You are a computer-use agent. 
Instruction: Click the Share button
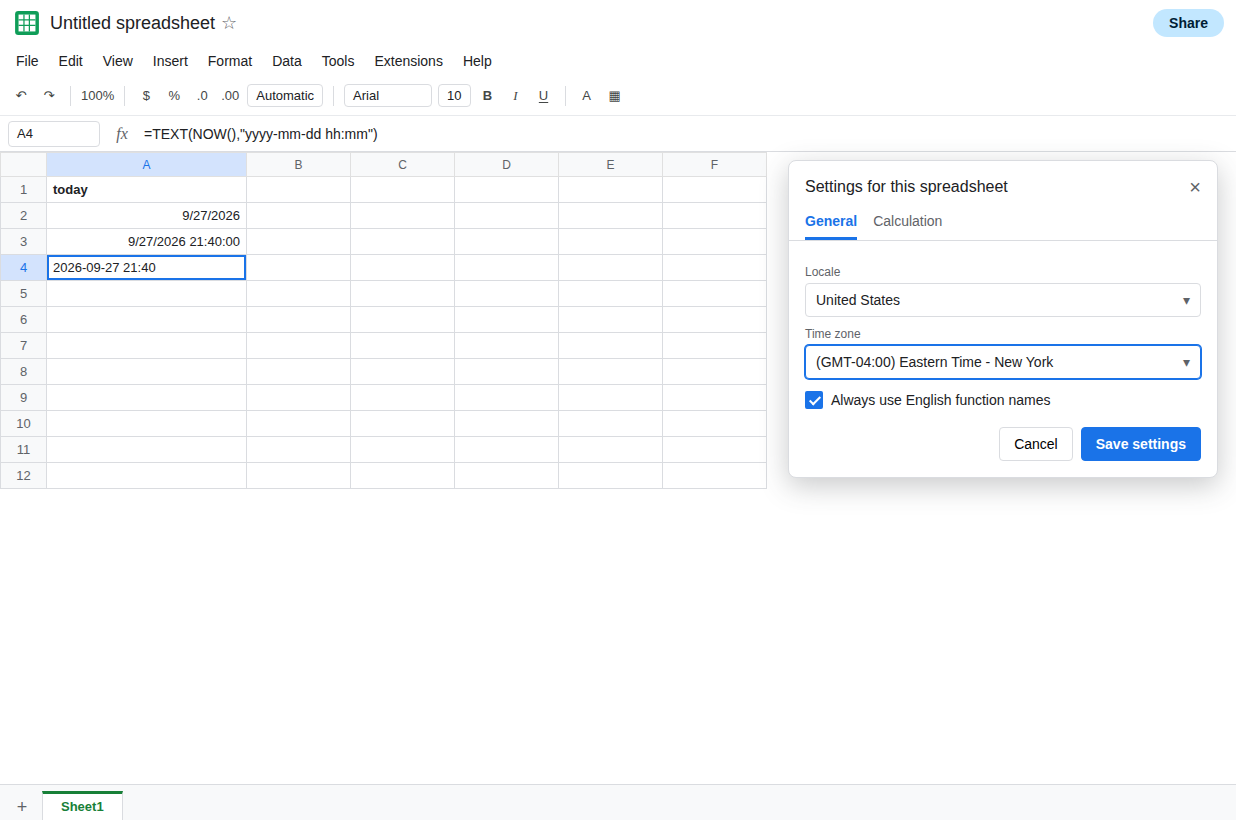click(1188, 23)
